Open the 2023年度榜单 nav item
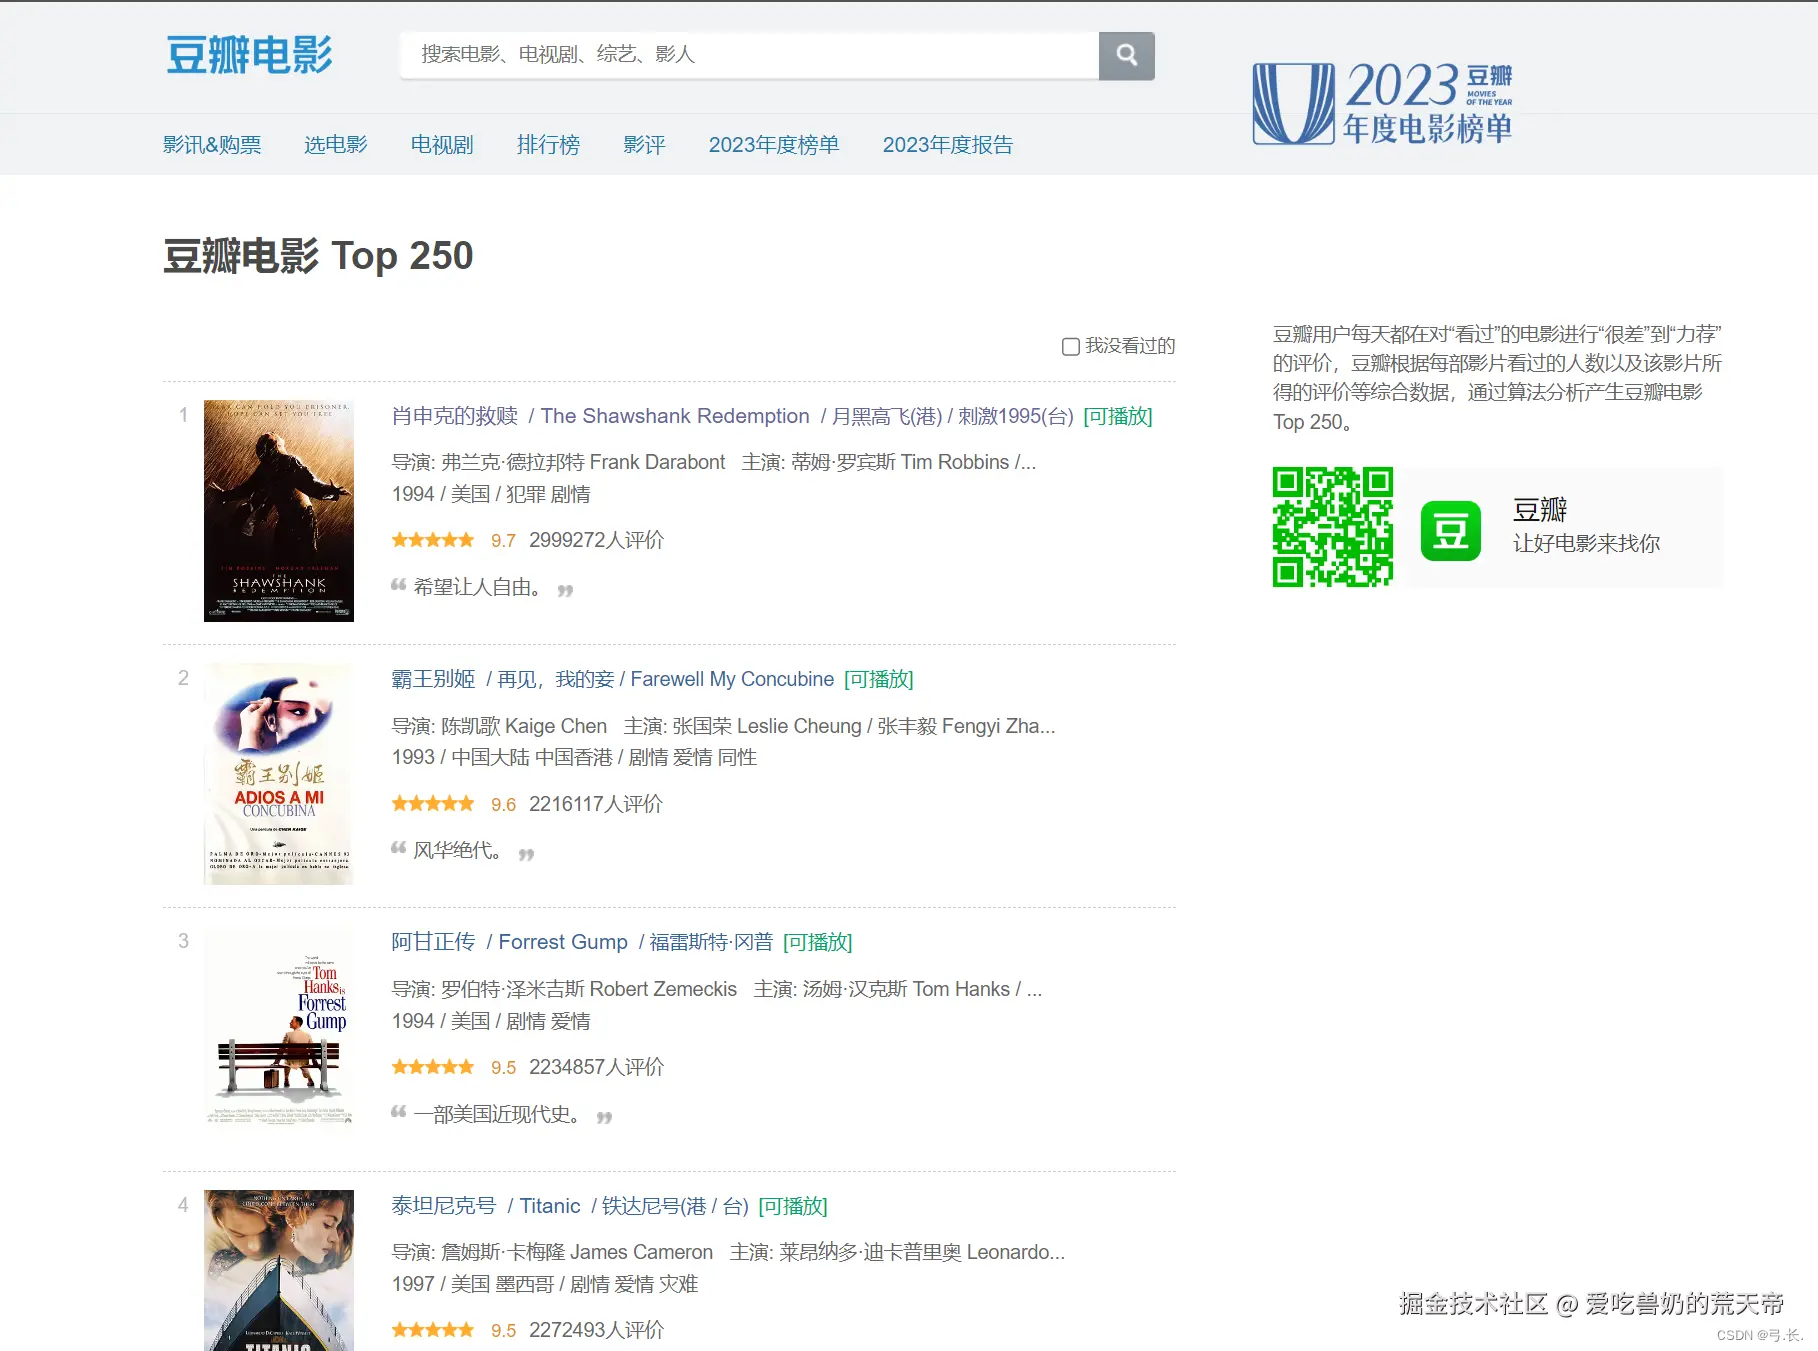 click(x=774, y=145)
